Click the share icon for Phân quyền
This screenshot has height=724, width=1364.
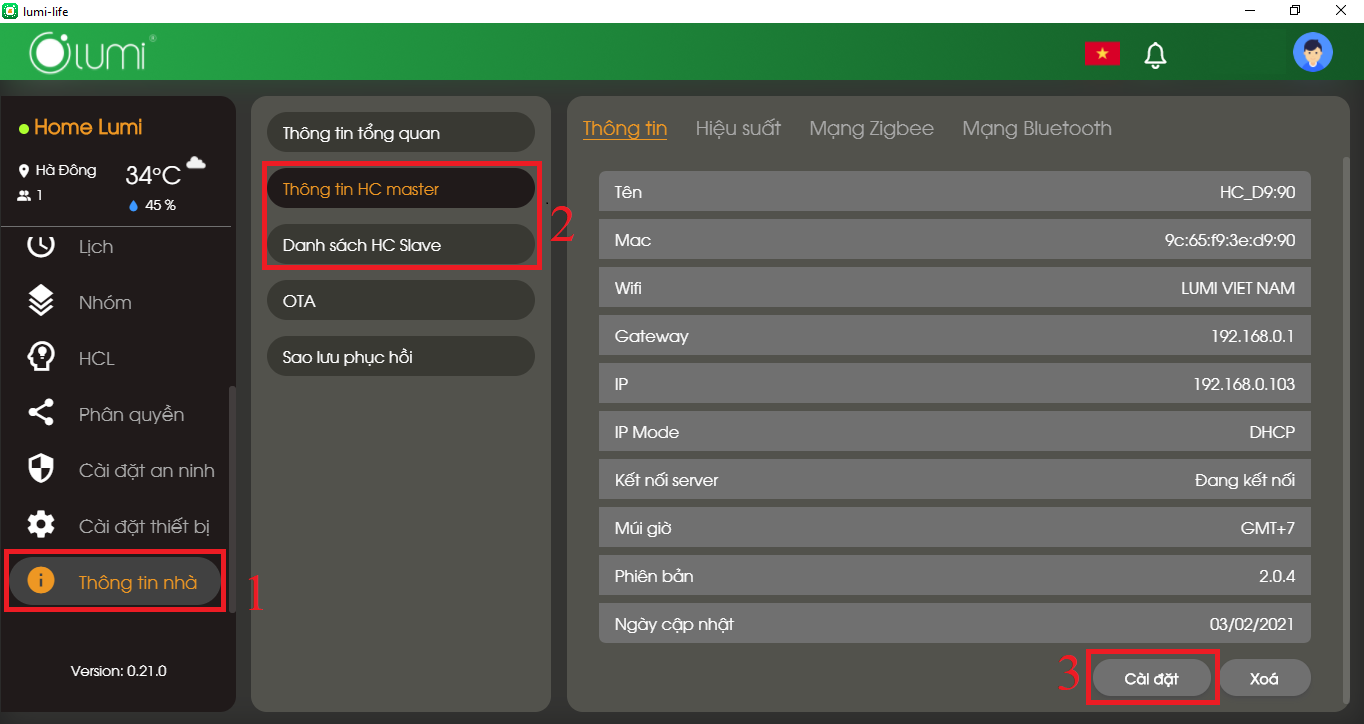click(x=40, y=413)
